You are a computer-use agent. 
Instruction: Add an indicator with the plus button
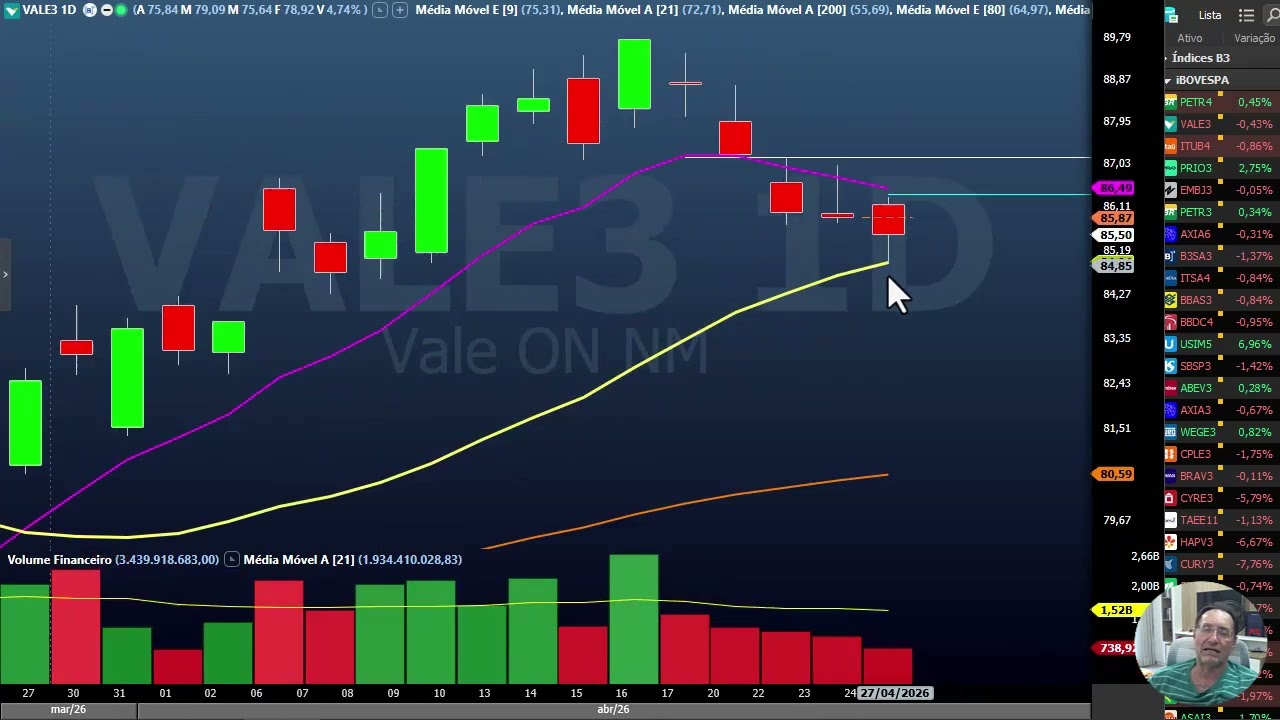pyautogui.click(x=400, y=10)
